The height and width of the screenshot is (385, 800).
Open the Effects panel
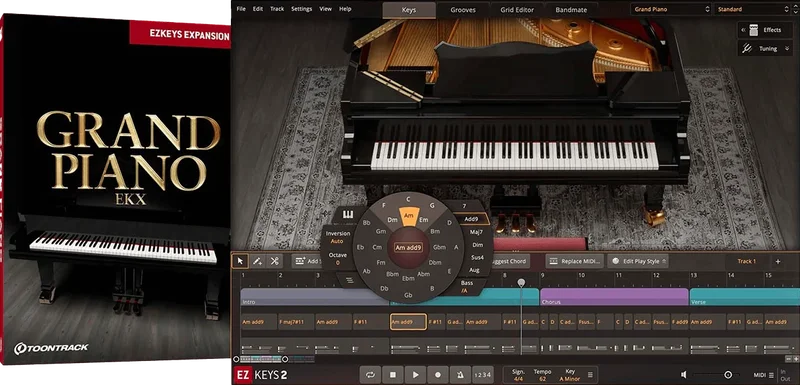[766, 30]
